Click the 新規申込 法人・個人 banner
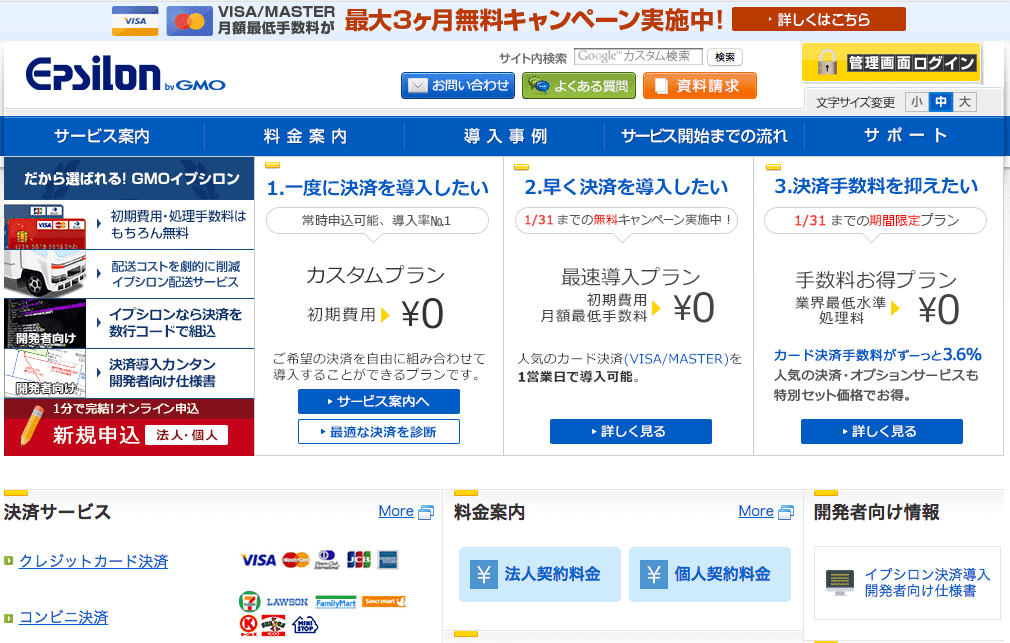1010x643 pixels. click(x=129, y=427)
